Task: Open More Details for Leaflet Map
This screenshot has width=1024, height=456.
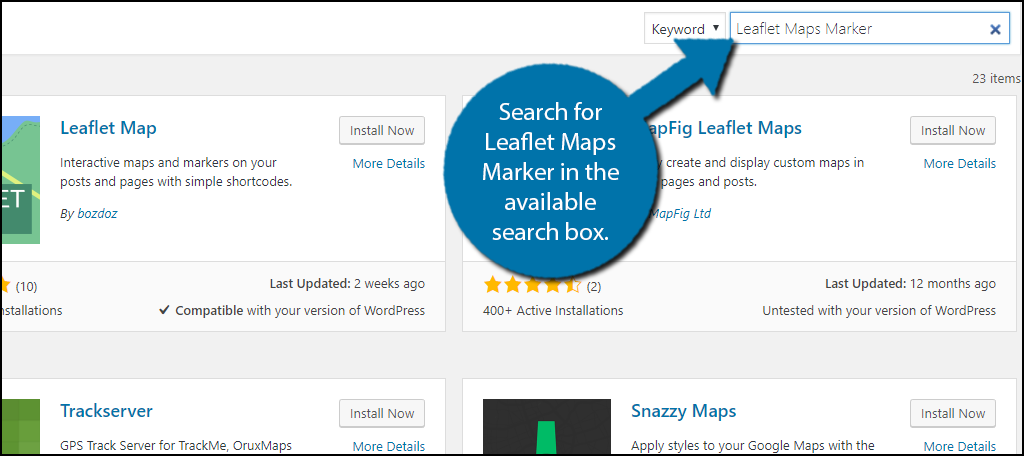Action: [x=389, y=163]
